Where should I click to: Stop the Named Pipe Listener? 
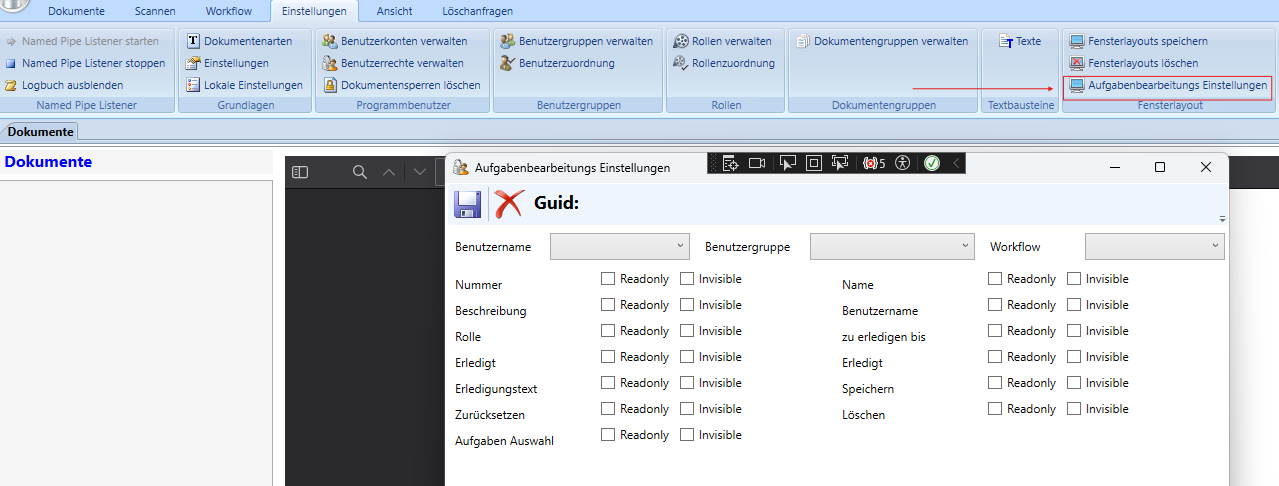click(85, 63)
